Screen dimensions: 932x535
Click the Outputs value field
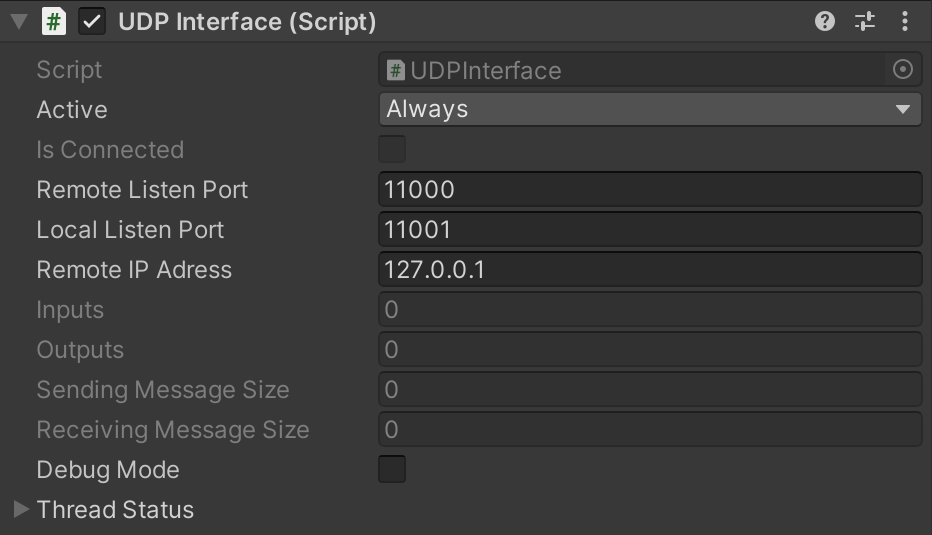[x=650, y=350]
